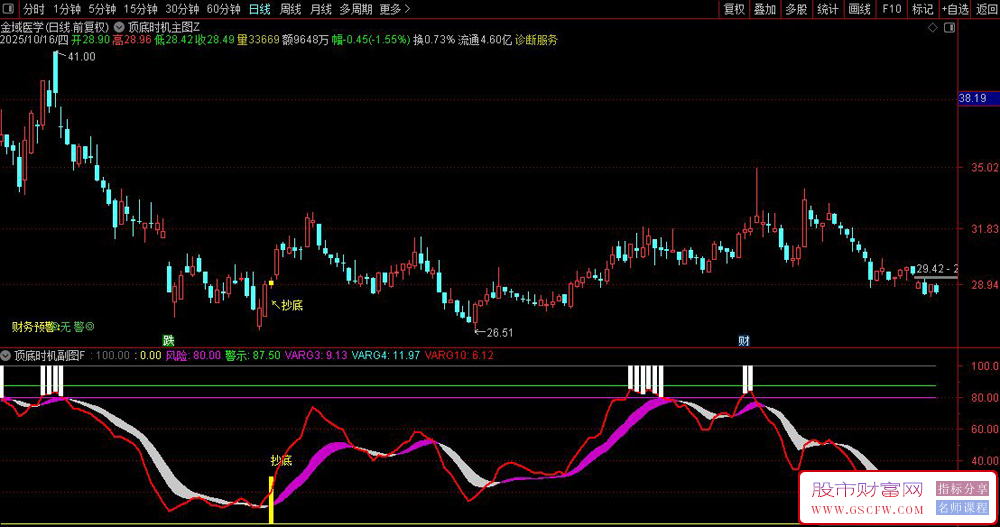Click the 诊断服务 link

[537, 41]
